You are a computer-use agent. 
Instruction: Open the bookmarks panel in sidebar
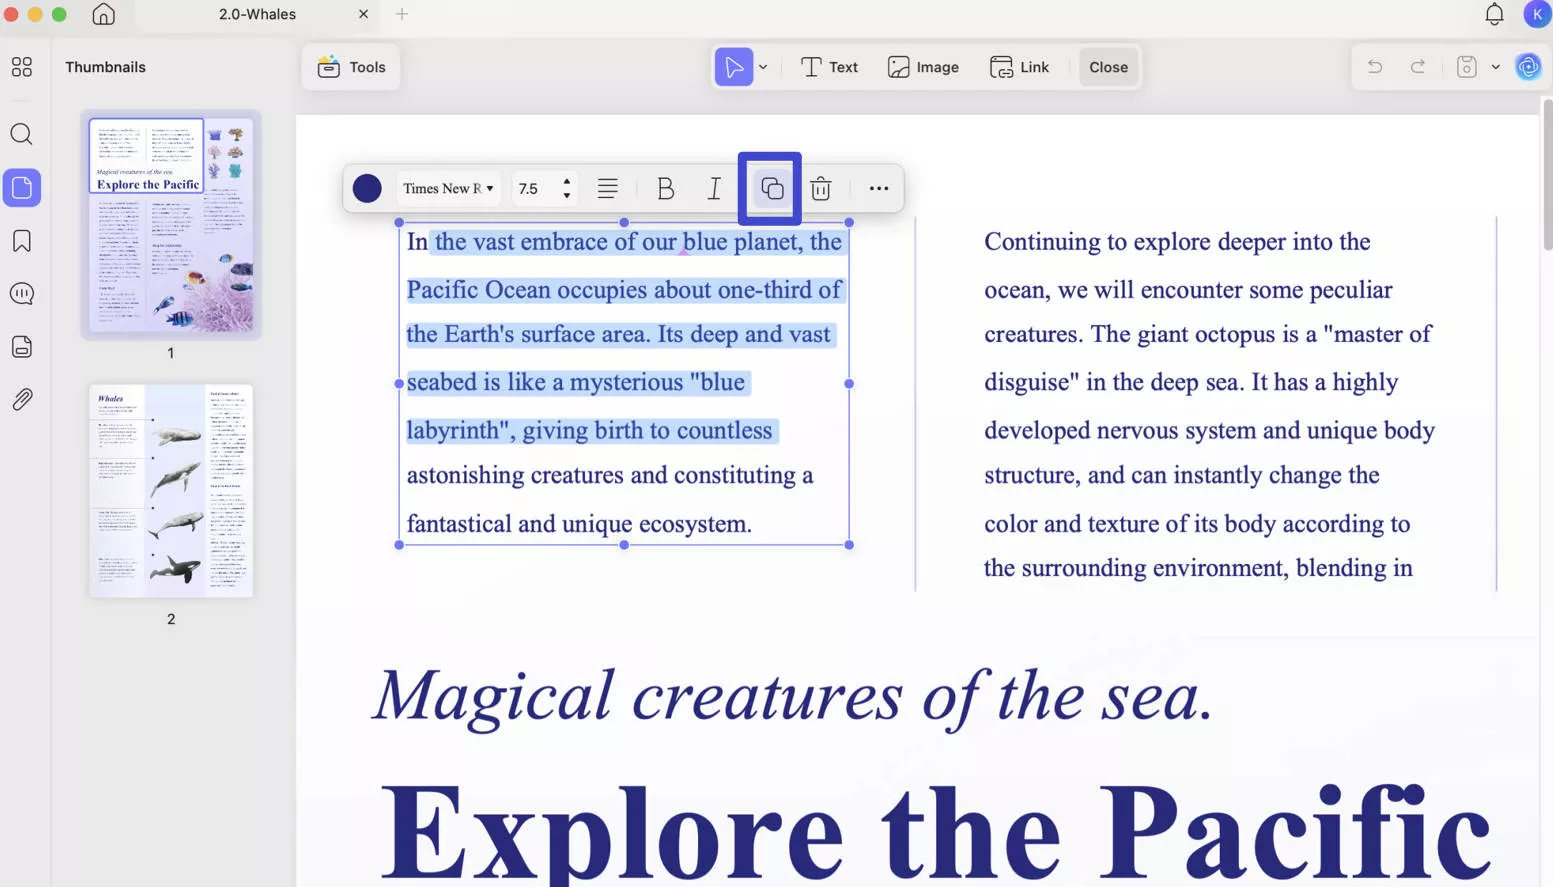(22, 240)
